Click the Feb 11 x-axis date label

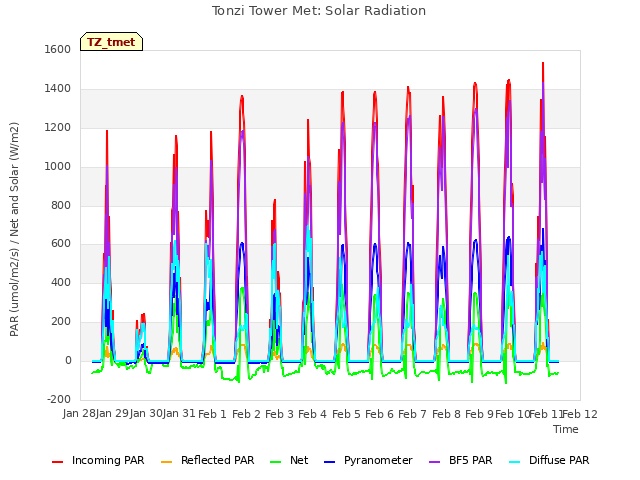pos(546,414)
